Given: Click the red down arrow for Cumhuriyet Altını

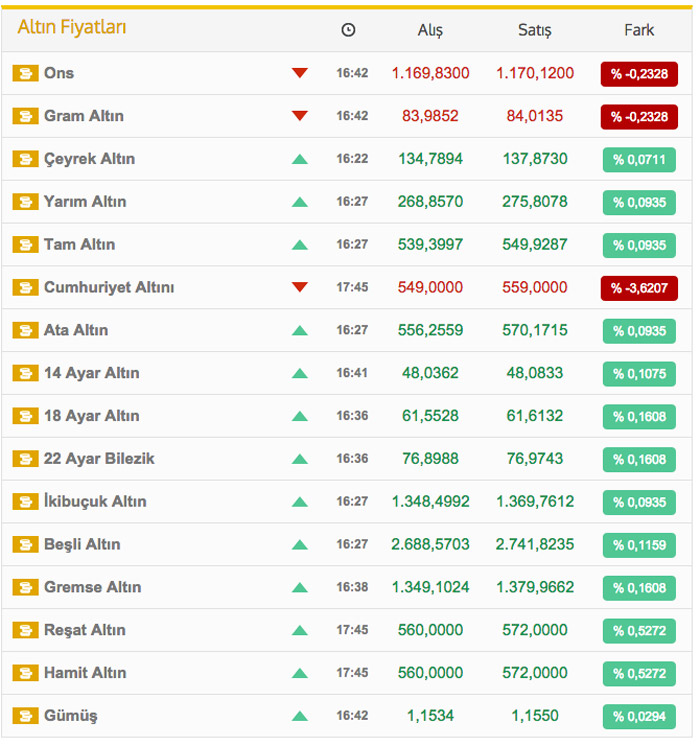Looking at the screenshot, I should click(x=299, y=288).
